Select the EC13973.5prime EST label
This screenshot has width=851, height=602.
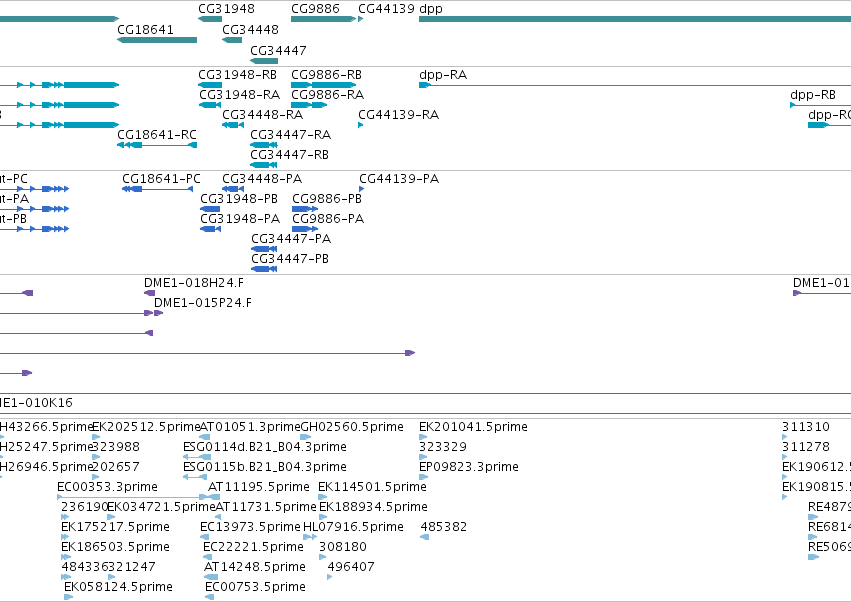point(250,527)
